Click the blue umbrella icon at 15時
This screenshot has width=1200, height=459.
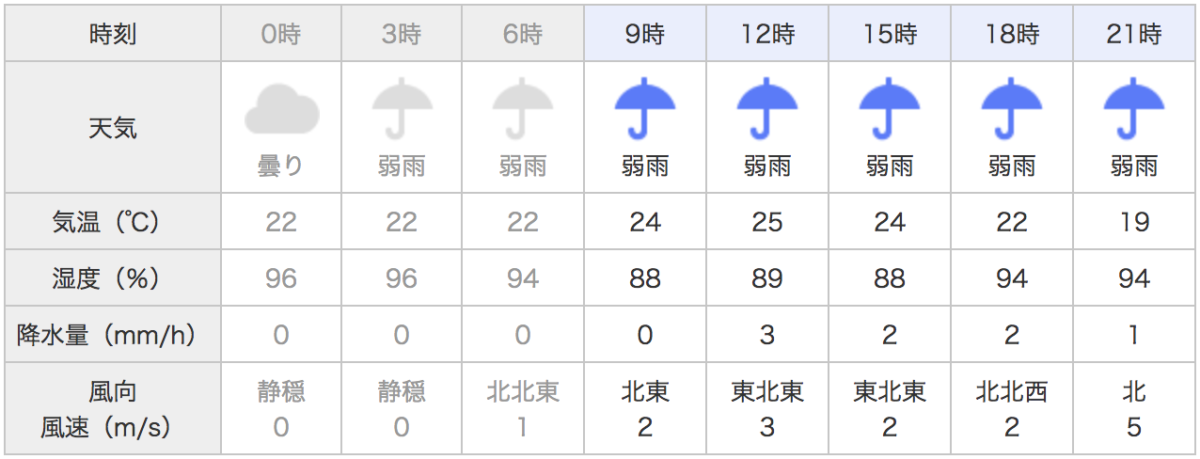point(889,110)
